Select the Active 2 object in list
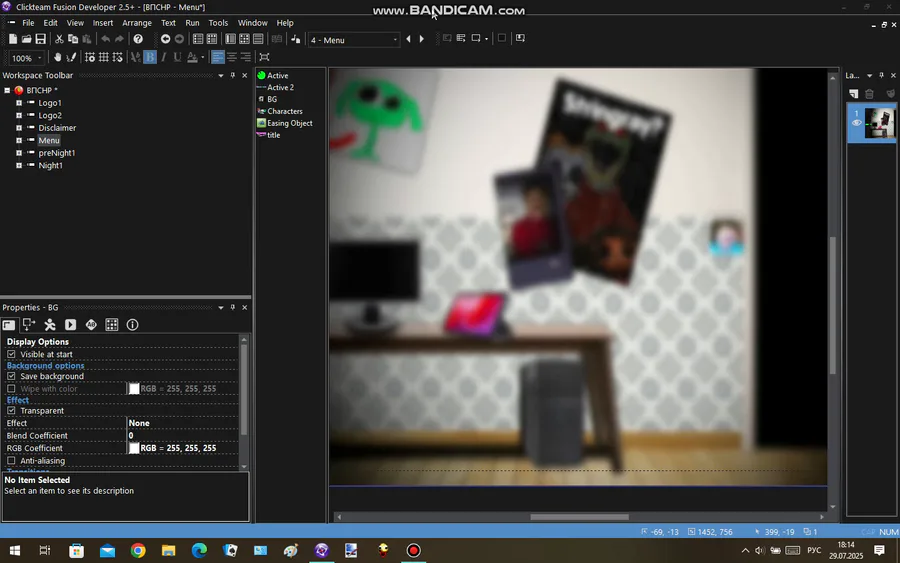 (x=276, y=88)
